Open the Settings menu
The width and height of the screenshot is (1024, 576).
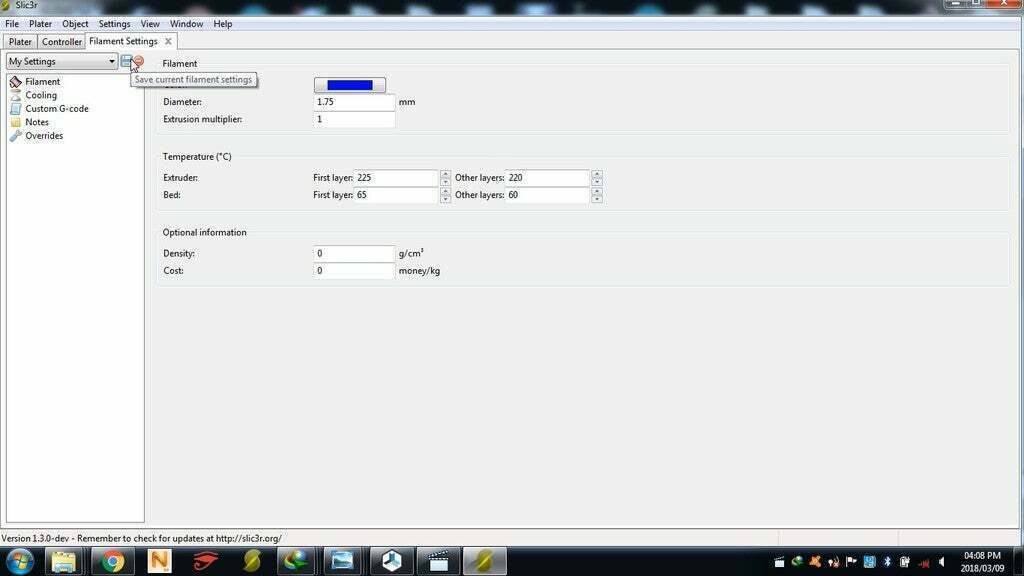point(114,24)
